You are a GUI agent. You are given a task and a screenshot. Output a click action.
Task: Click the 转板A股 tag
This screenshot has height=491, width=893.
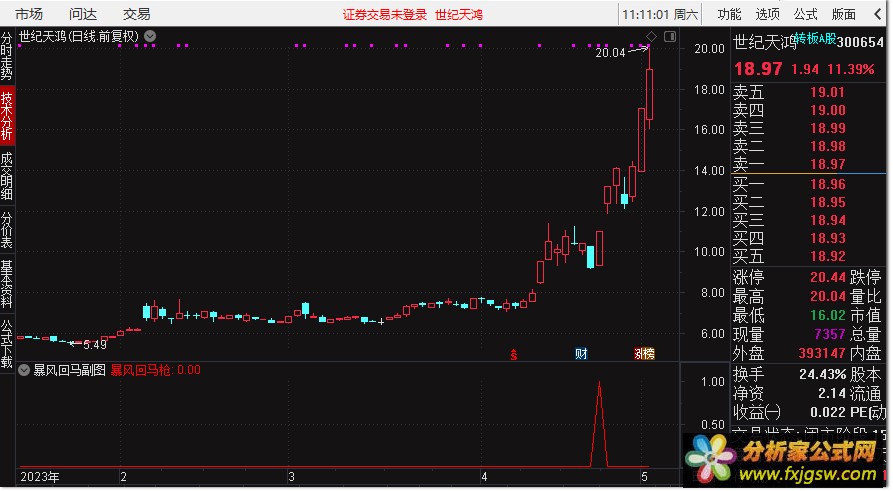816,38
